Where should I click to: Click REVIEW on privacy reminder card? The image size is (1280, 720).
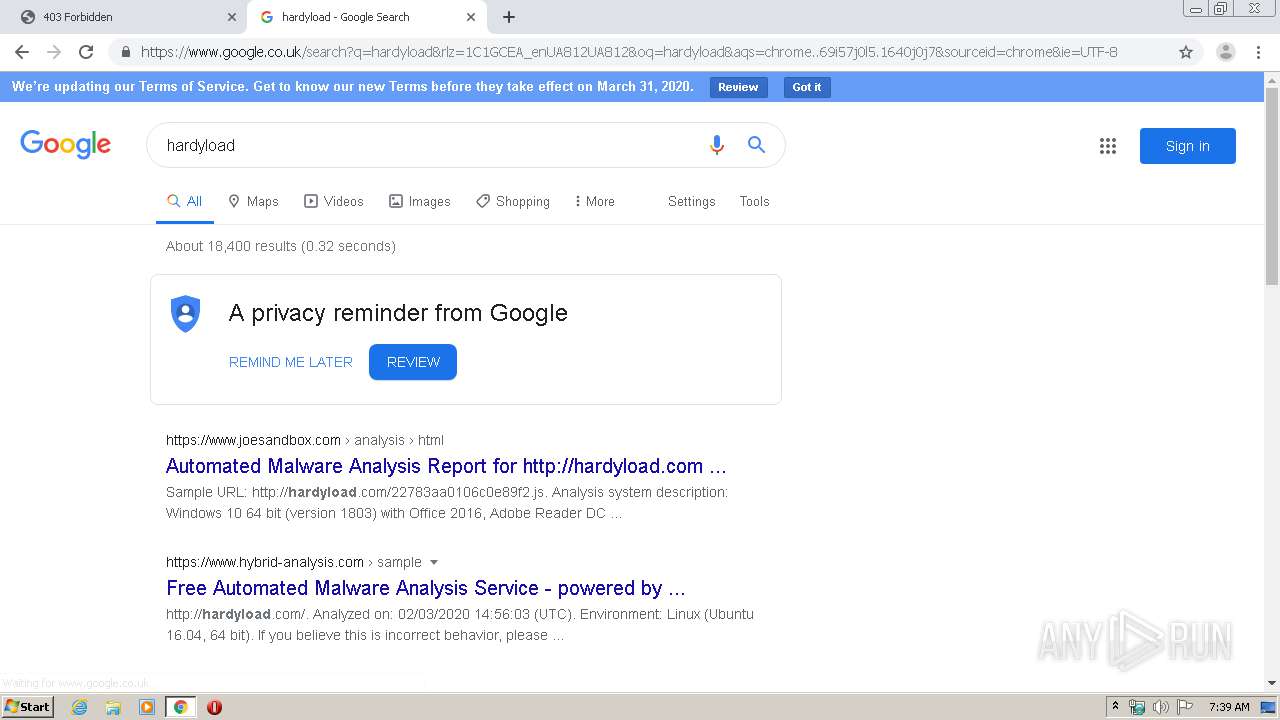pyautogui.click(x=413, y=362)
